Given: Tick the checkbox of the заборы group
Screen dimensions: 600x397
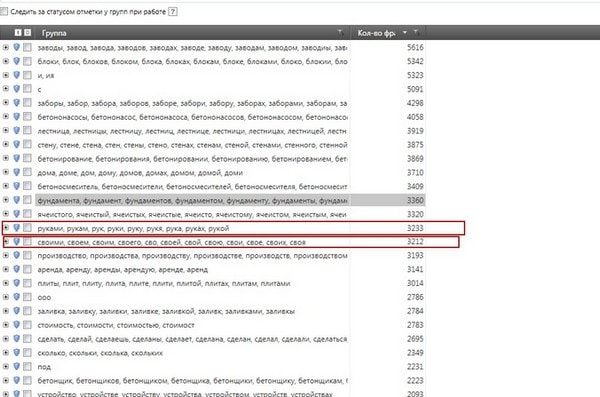Looking at the screenshot, I should [27, 103].
